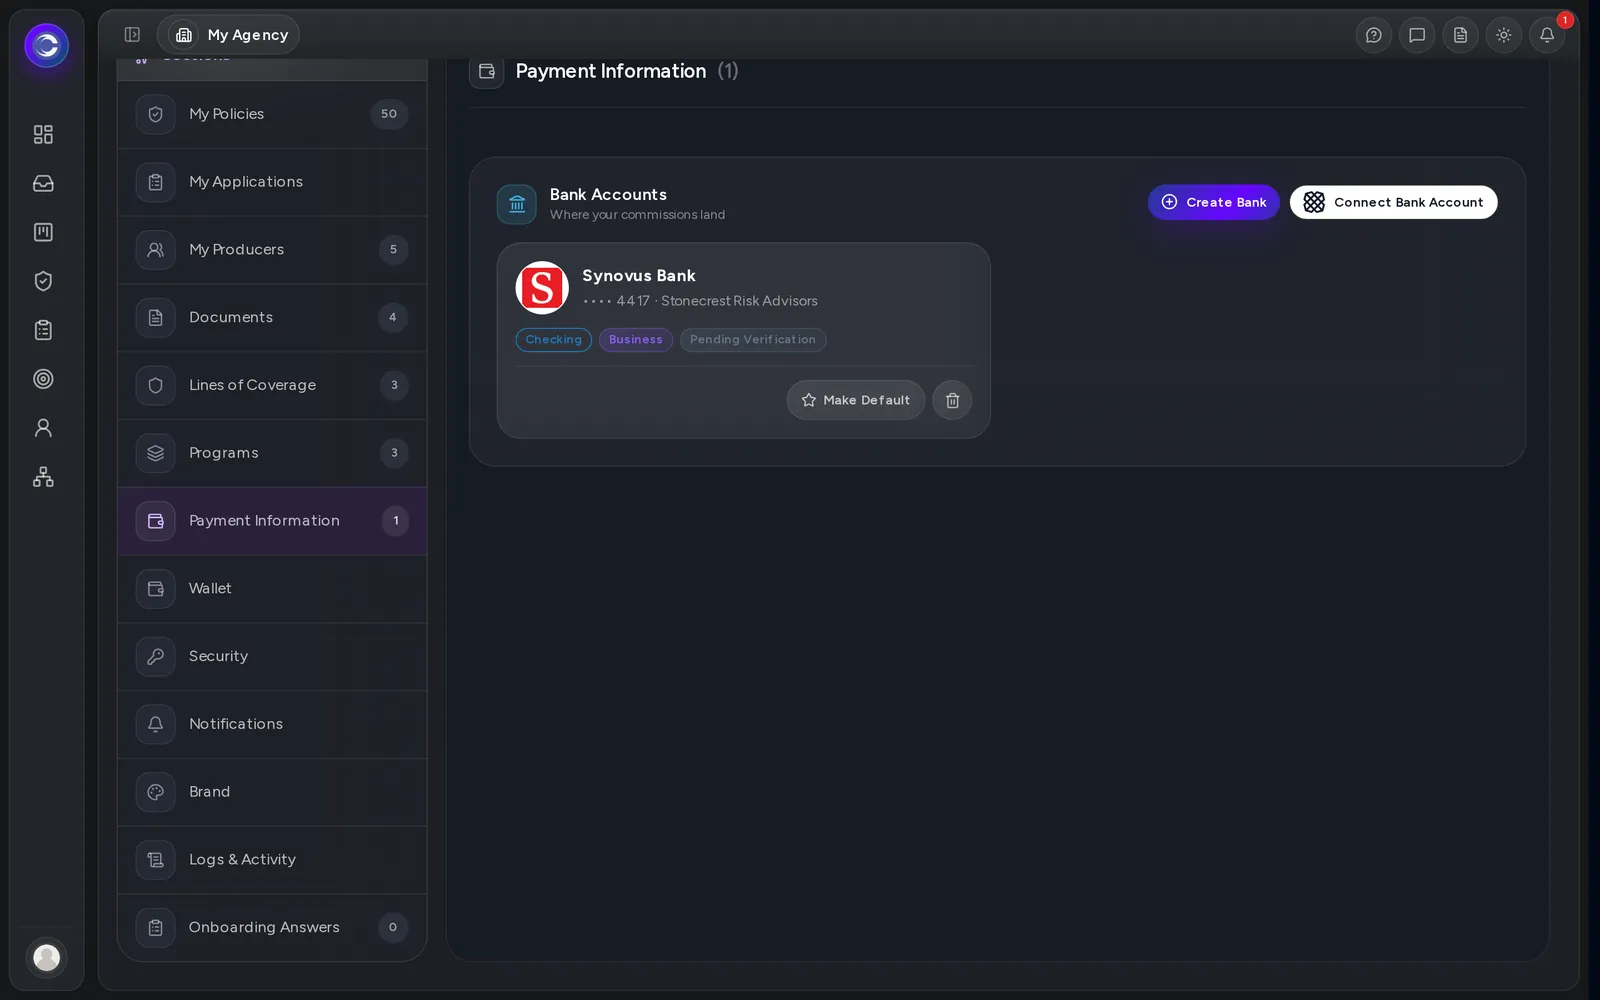Viewport: 1600px width, 1000px height.
Task: Open the target icon in left rail
Action: pyautogui.click(x=43, y=379)
